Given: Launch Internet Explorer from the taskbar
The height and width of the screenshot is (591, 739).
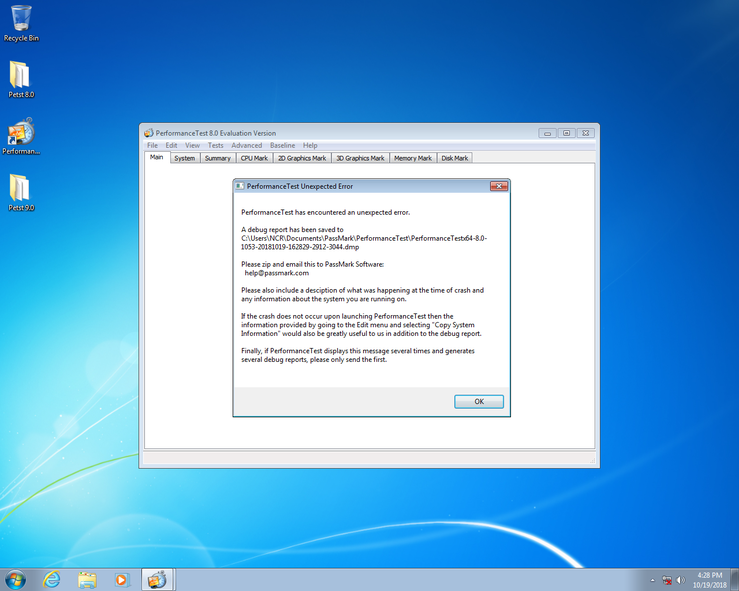Looking at the screenshot, I should tap(51, 580).
